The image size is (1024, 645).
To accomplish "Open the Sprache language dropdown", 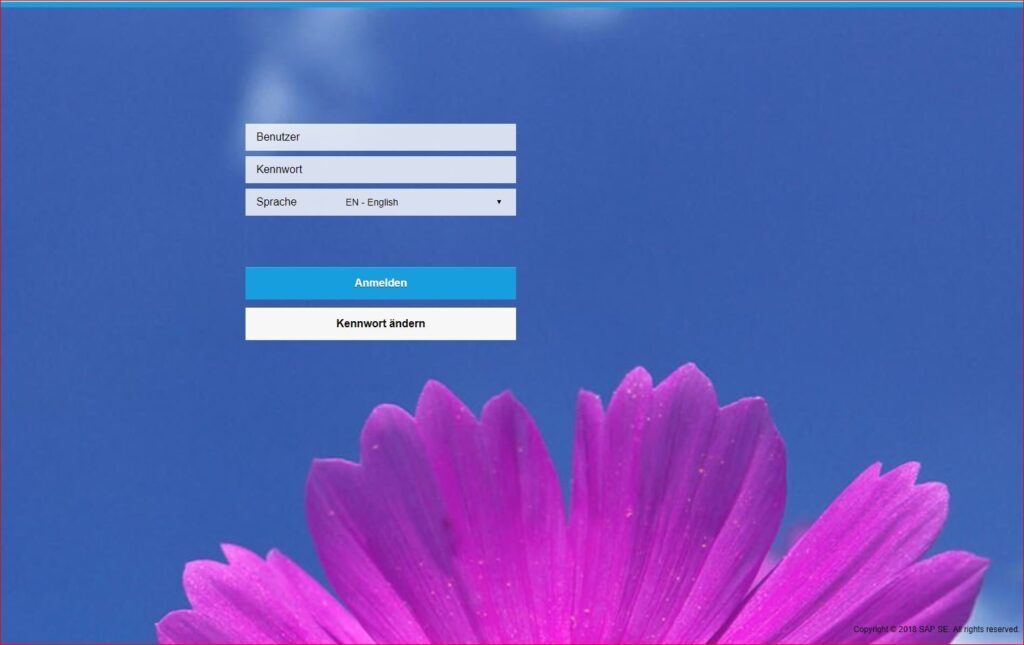I will [420, 202].
